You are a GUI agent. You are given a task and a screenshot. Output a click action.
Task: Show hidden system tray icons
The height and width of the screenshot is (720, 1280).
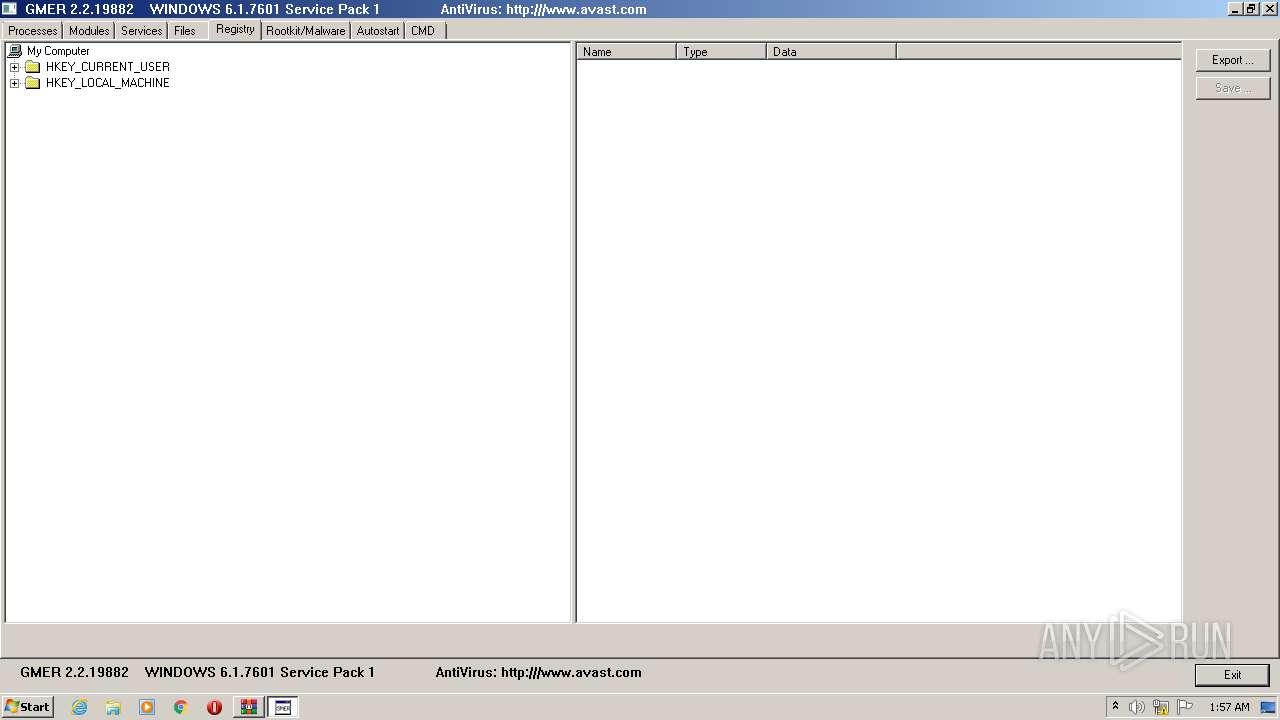1115,707
